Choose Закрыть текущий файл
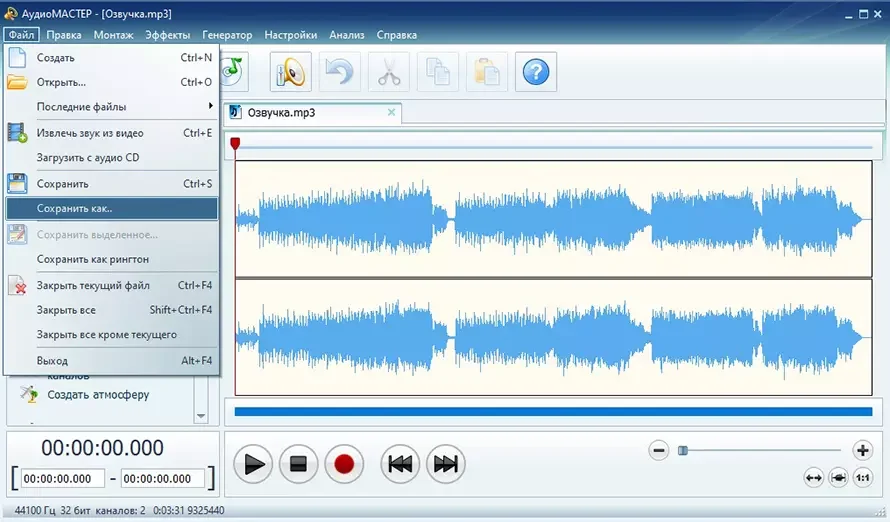Viewport: 890px width, 522px height. [111, 285]
